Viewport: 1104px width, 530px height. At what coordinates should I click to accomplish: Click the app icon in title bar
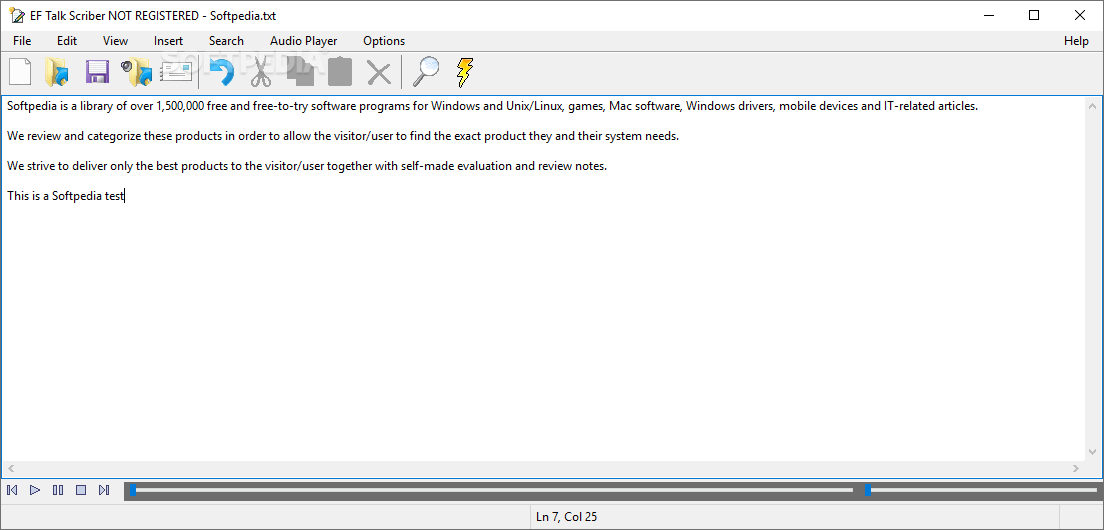tap(15, 15)
